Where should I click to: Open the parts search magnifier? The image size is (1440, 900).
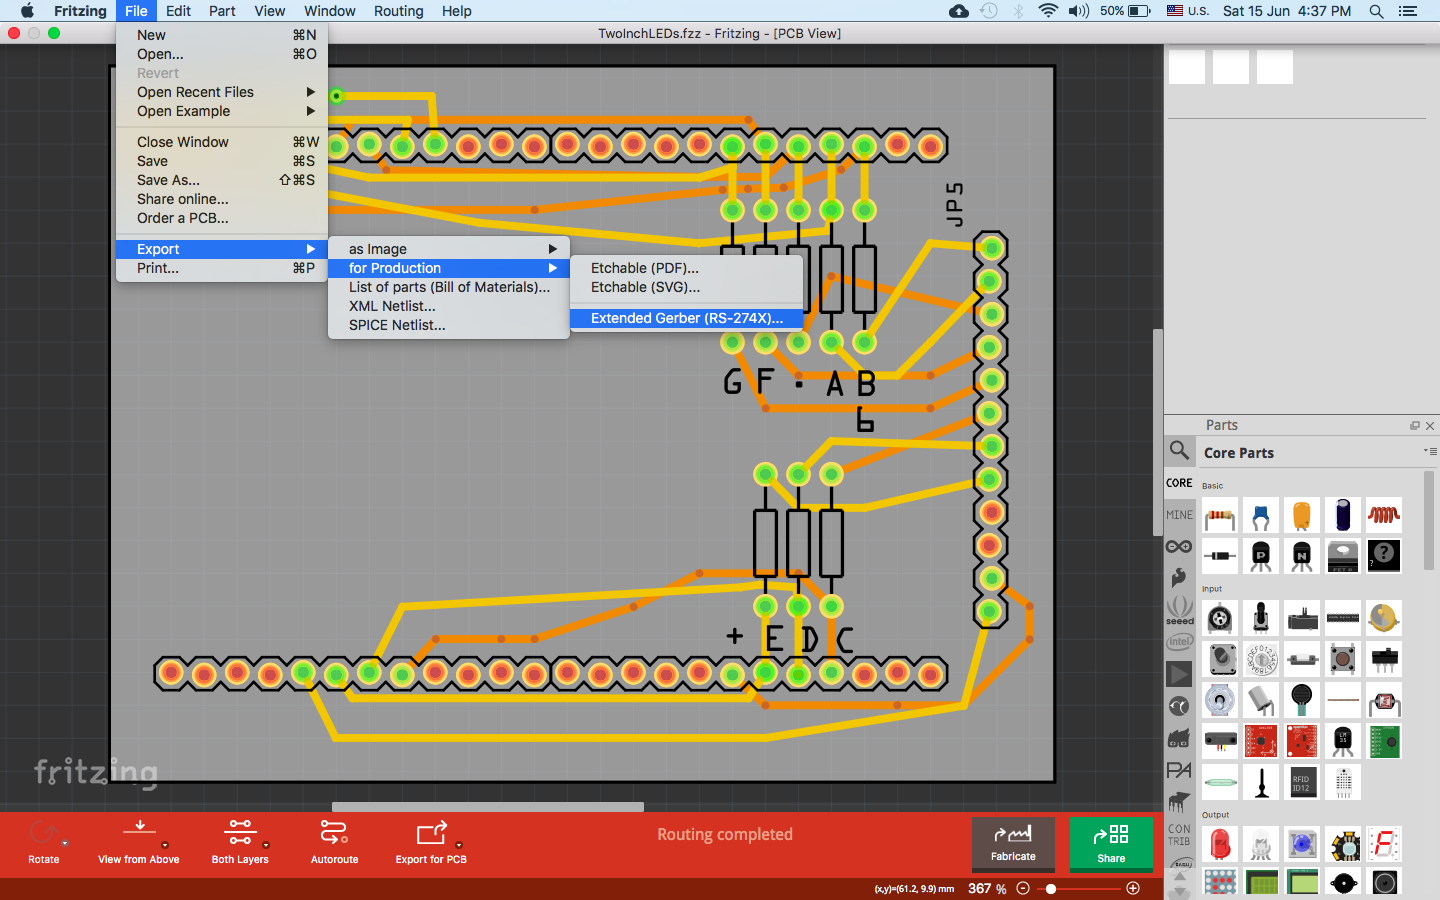point(1180,451)
